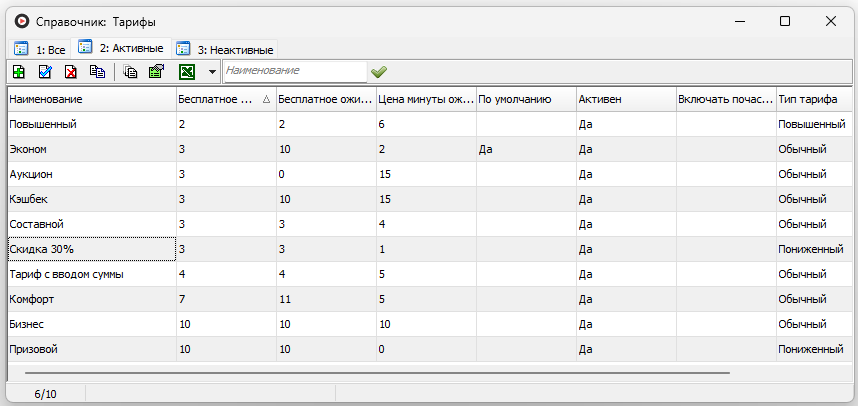Select the Комфорт tariff row
Viewport: 858px width, 406px height.
[430, 299]
